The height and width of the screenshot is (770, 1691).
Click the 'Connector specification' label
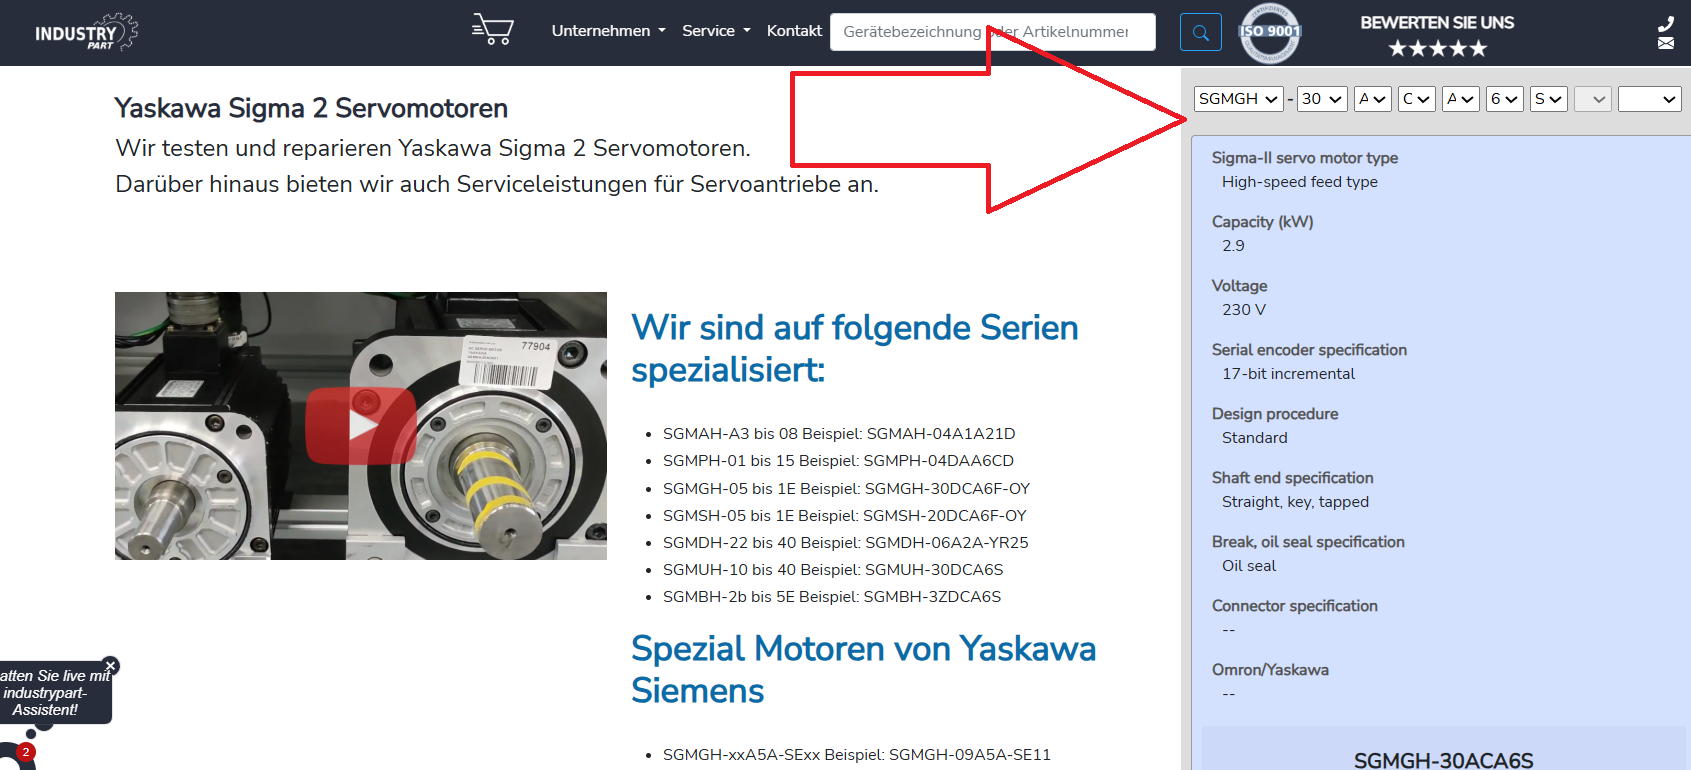click(x=1295, y=606)
